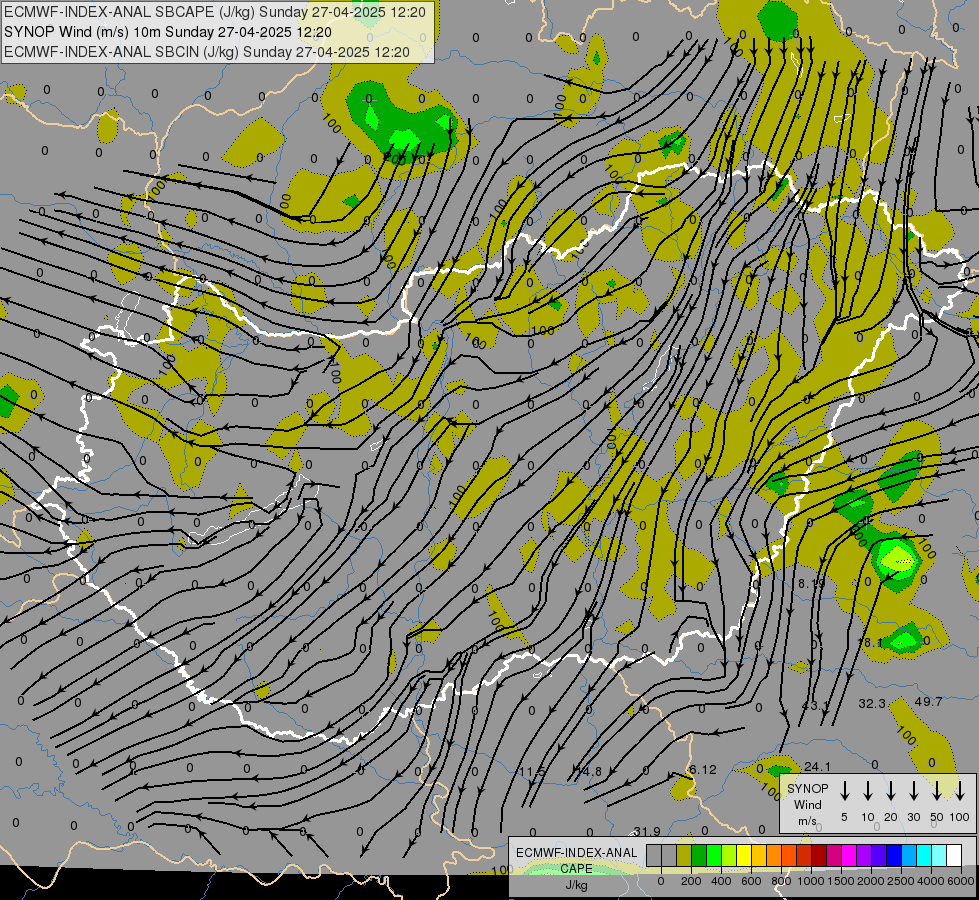This screenshot has height=900, width=979.
Task: Pick the dark green CAPE legend swatch
Action: (x=699, y=855)
